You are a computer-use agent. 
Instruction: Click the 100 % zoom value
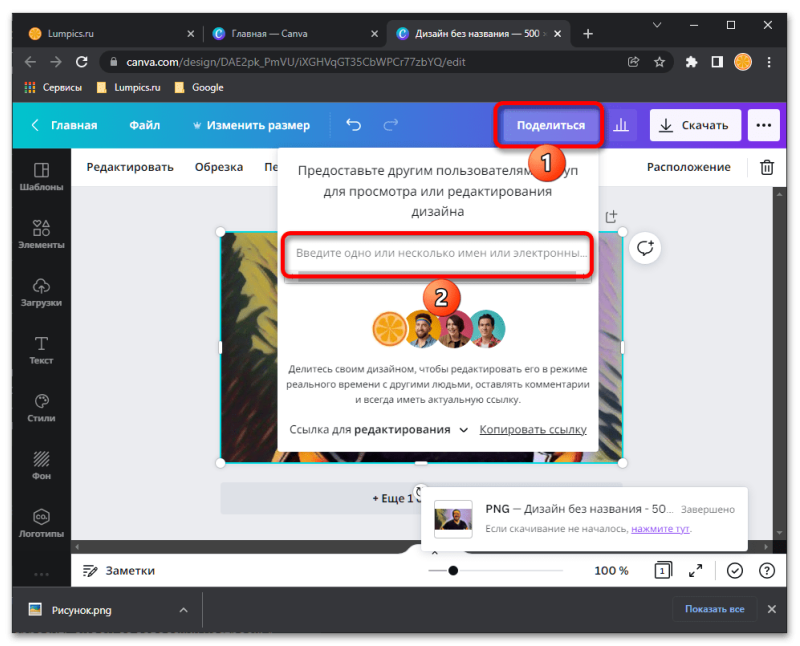point(611,570)
